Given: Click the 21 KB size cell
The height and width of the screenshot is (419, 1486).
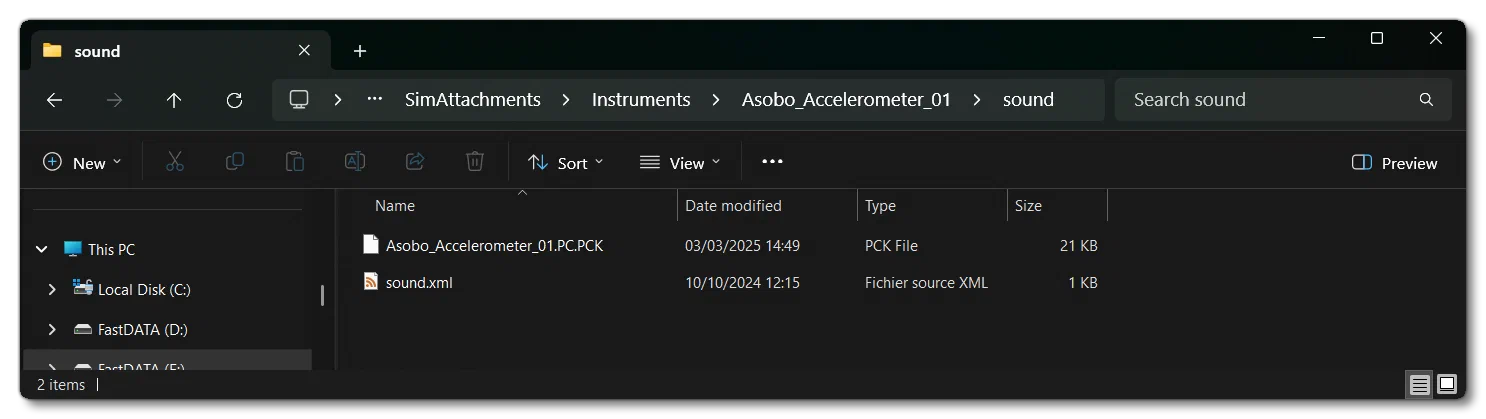Looking at the screenshot, I should [1079, 245].
